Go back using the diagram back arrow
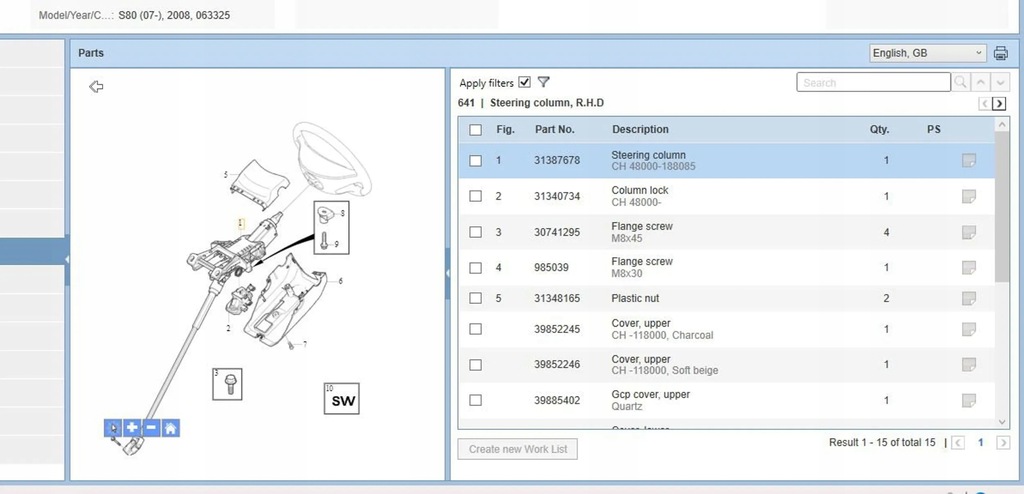This screenshot has width=1024, height=494. tap(96, 87)
